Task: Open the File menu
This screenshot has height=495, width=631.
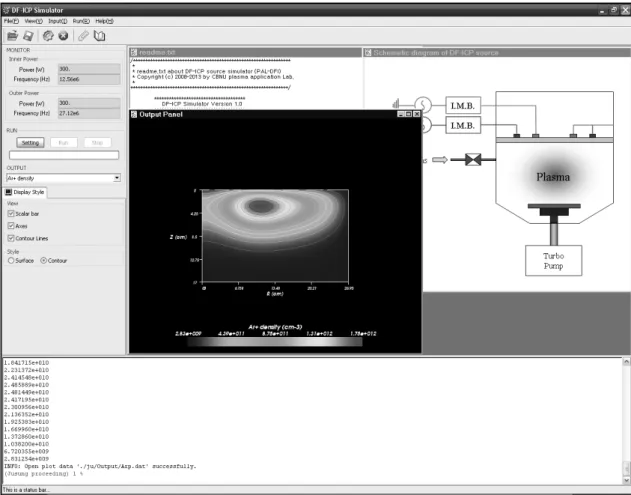Action: 11,21
